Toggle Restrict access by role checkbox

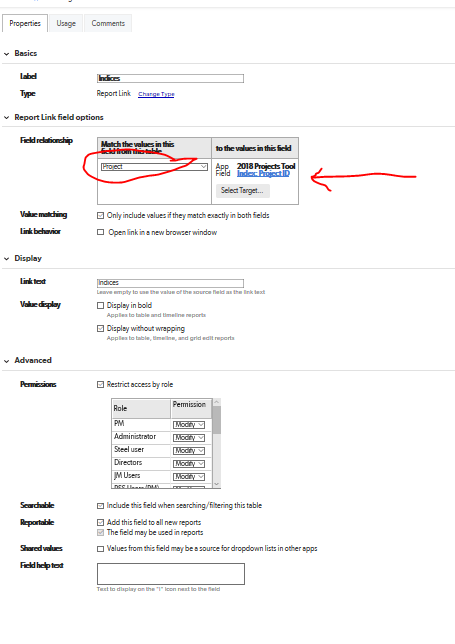101,384
